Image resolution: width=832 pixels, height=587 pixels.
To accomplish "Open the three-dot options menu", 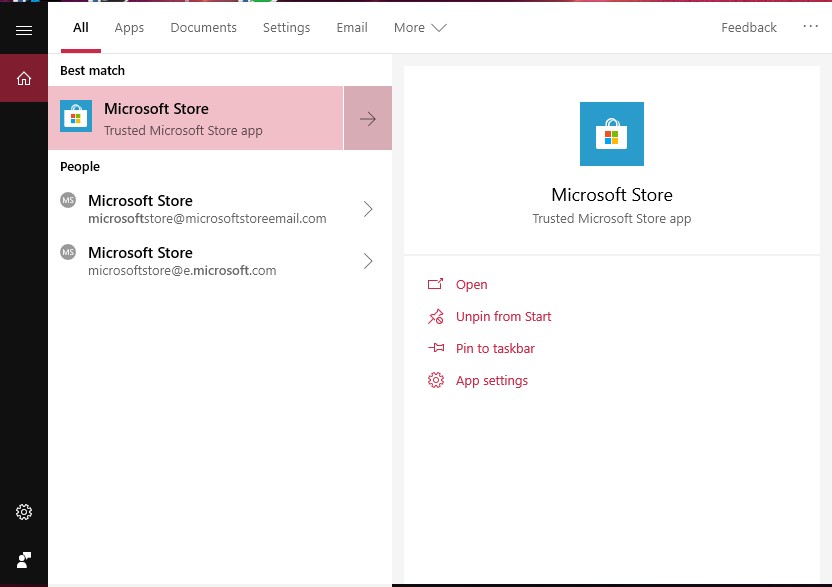I will pos(810,26).
